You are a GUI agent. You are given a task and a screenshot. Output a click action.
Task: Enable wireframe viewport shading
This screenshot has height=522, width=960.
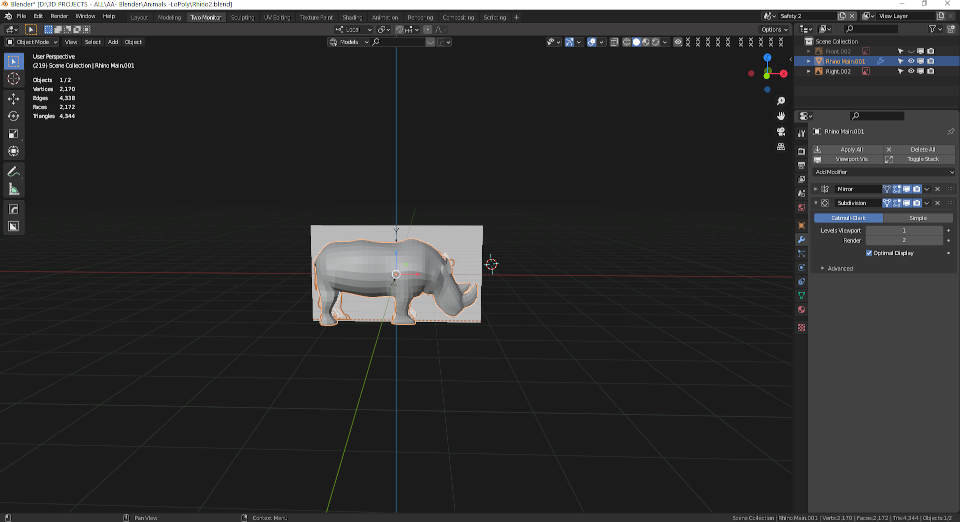point(626,42)
